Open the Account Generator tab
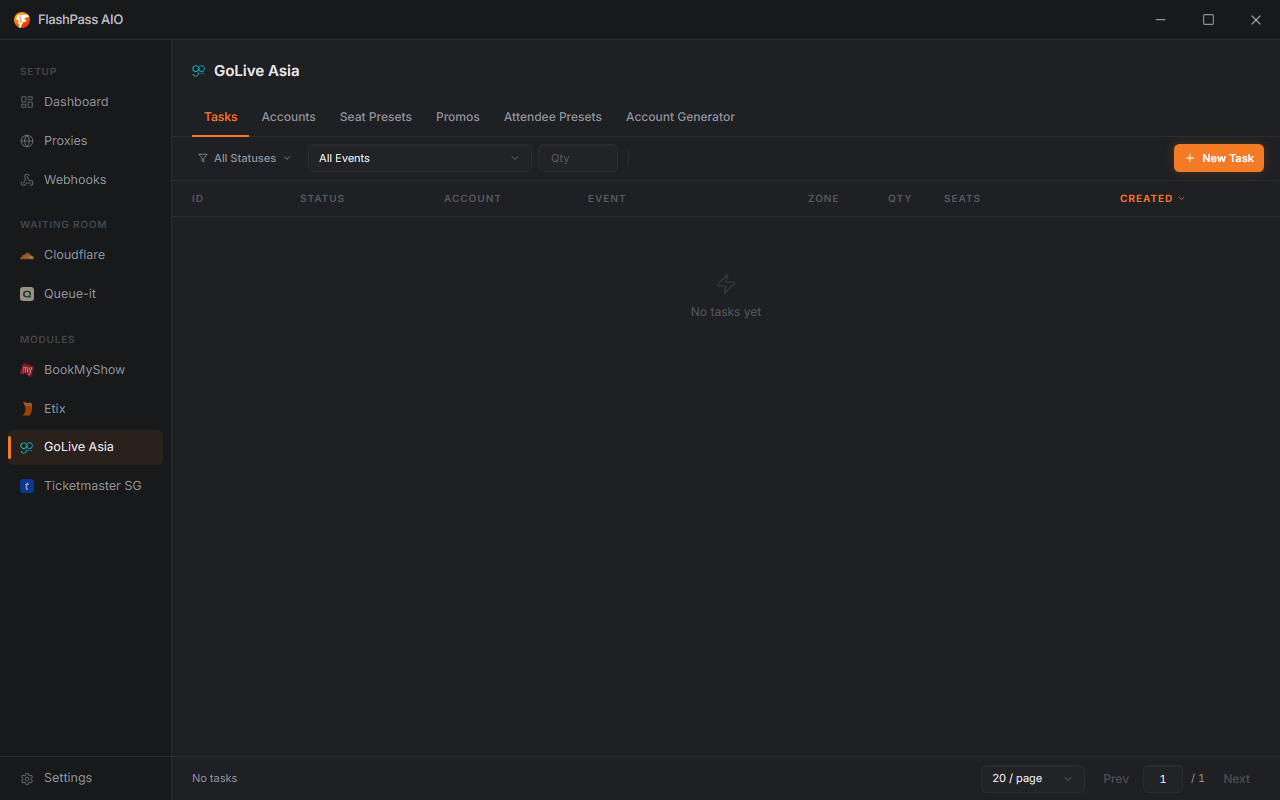 click(x=680, y=117)
